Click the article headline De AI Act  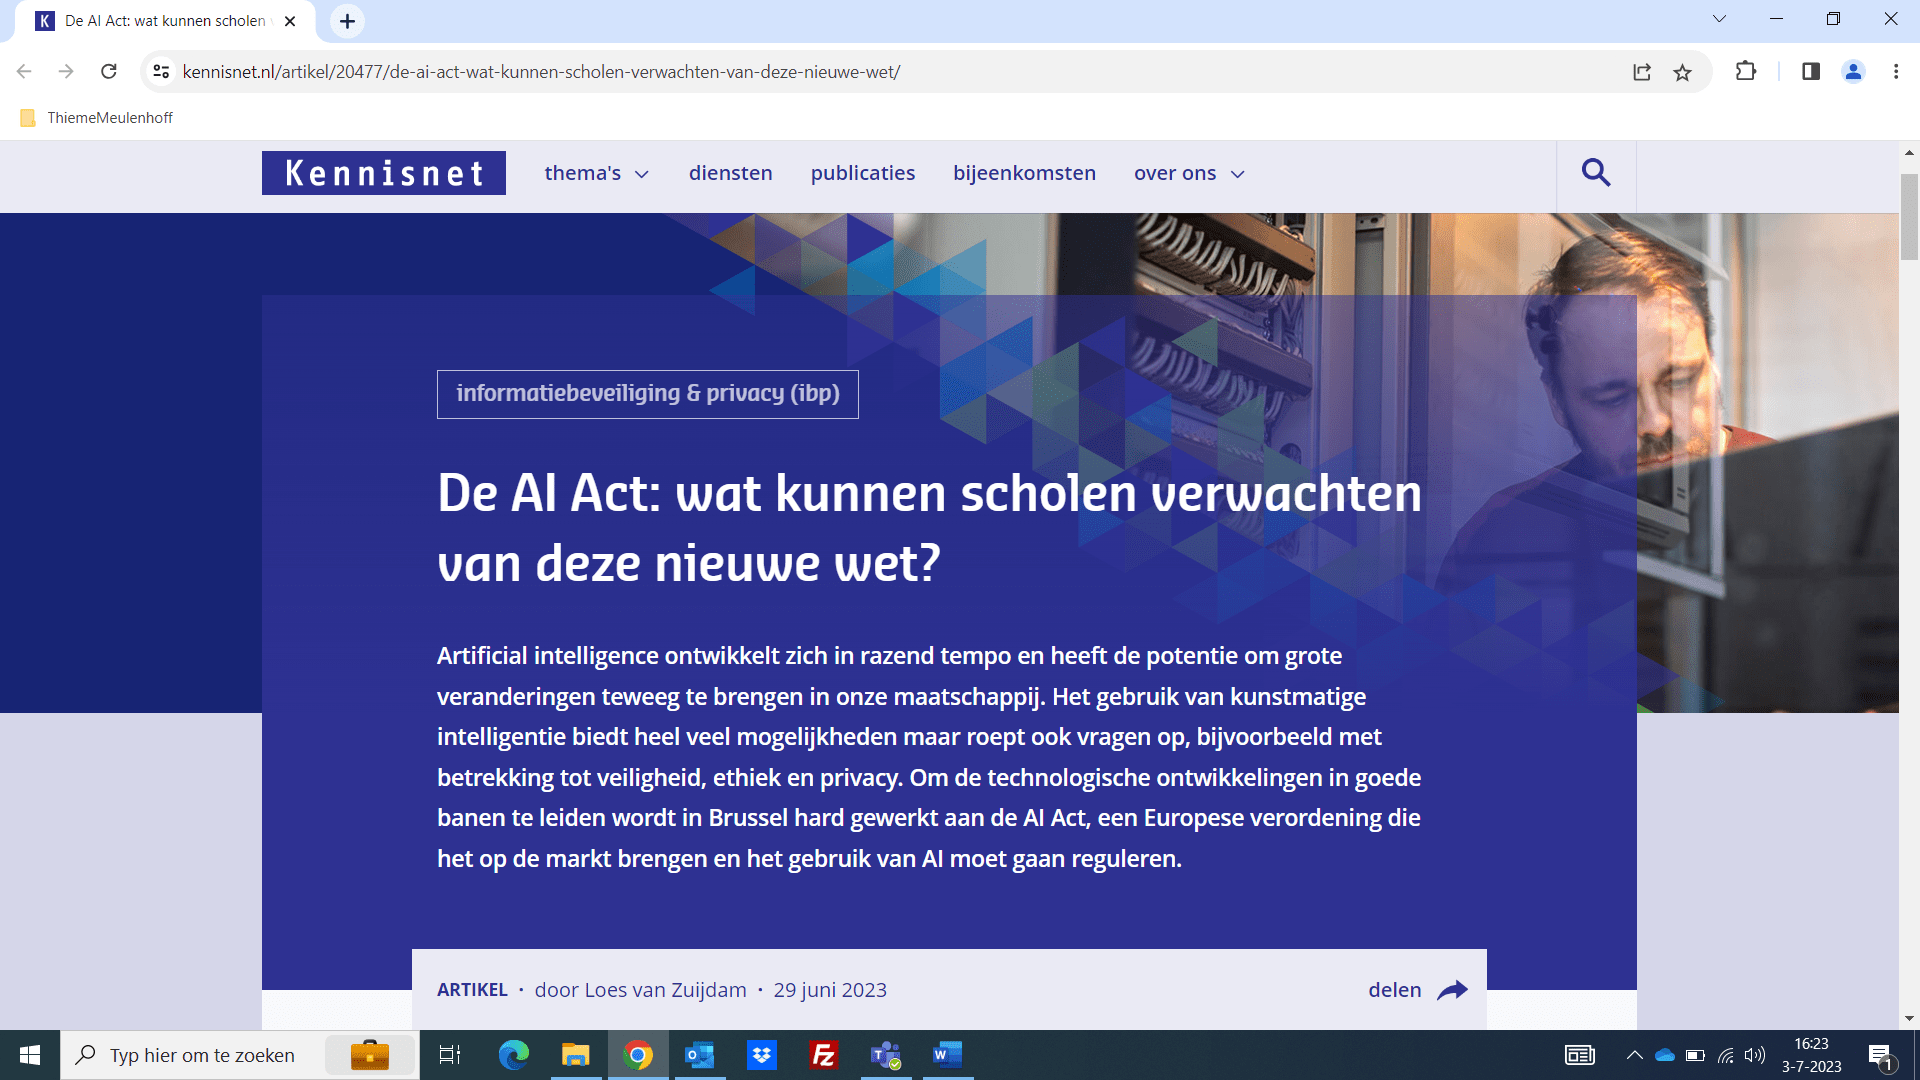pyautogui.click(x=929, y=528)
